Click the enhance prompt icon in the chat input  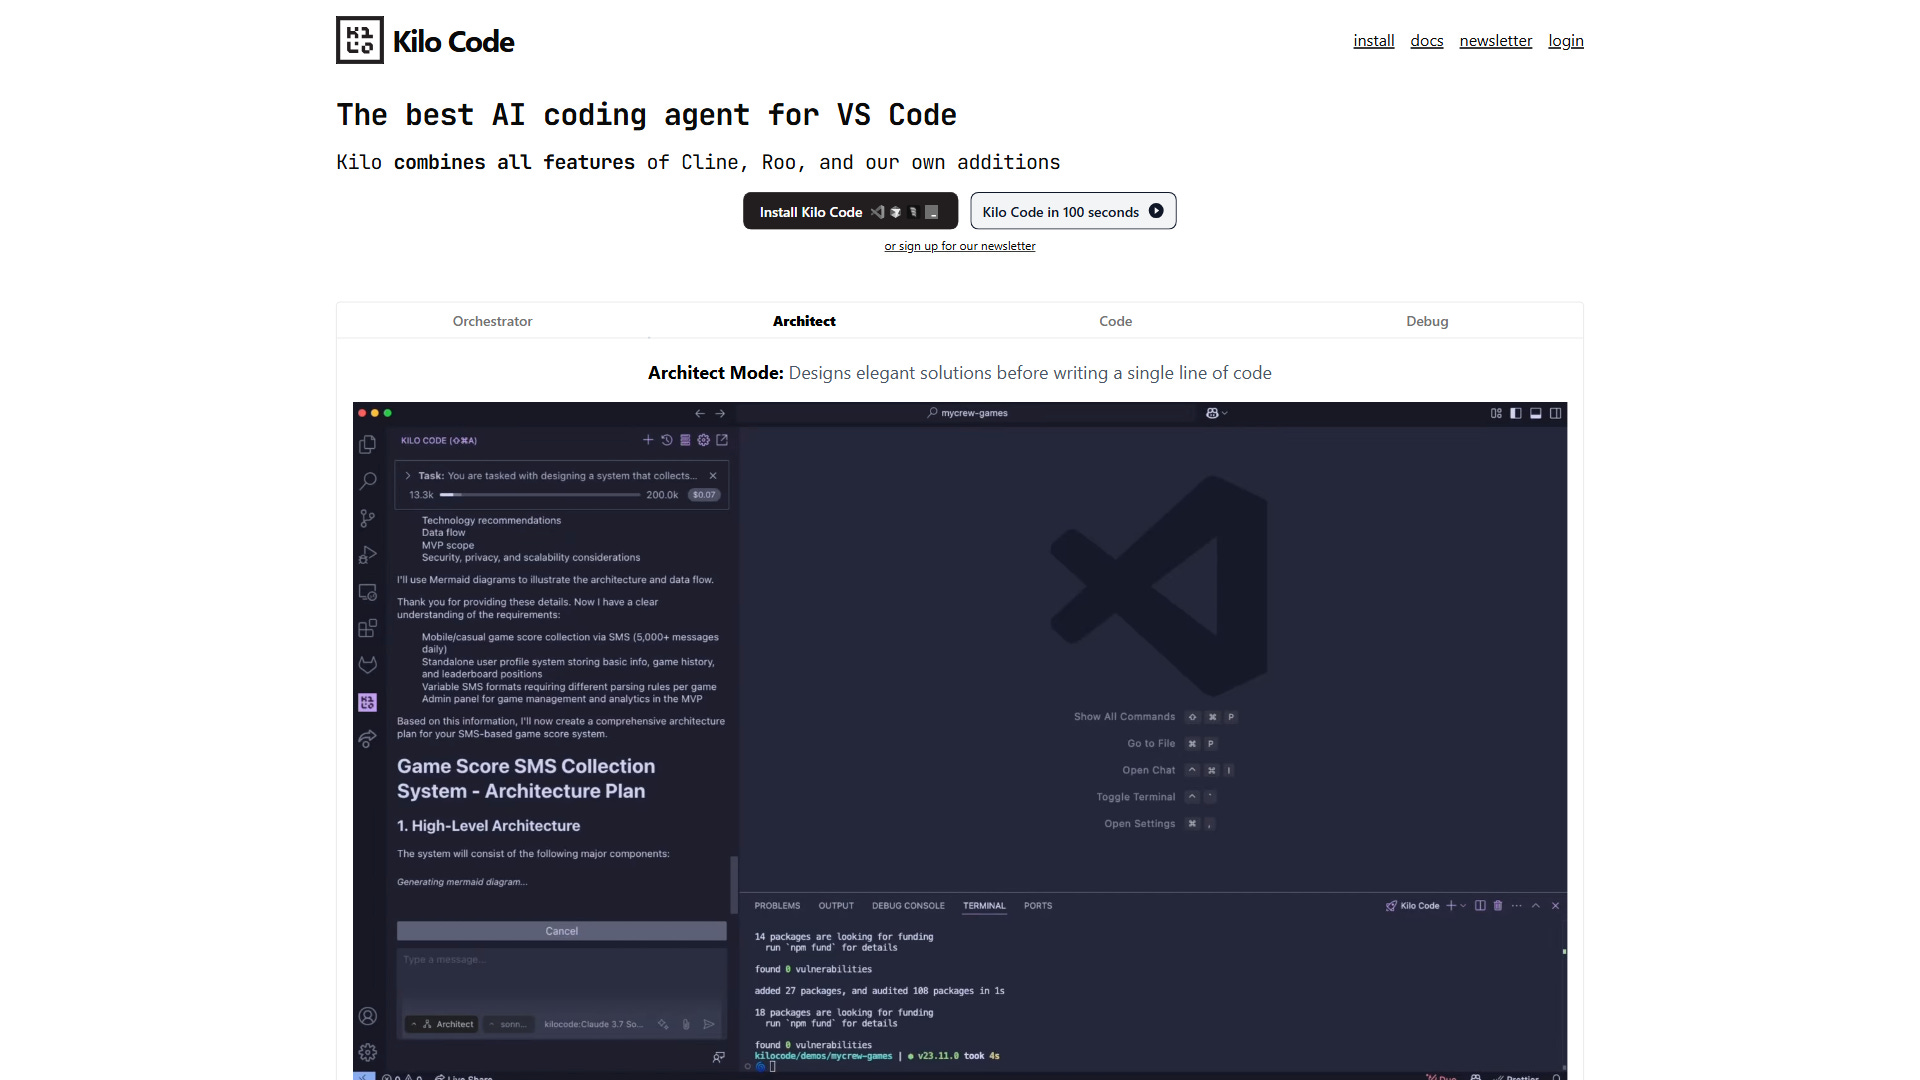click(x=663, y=1024)
